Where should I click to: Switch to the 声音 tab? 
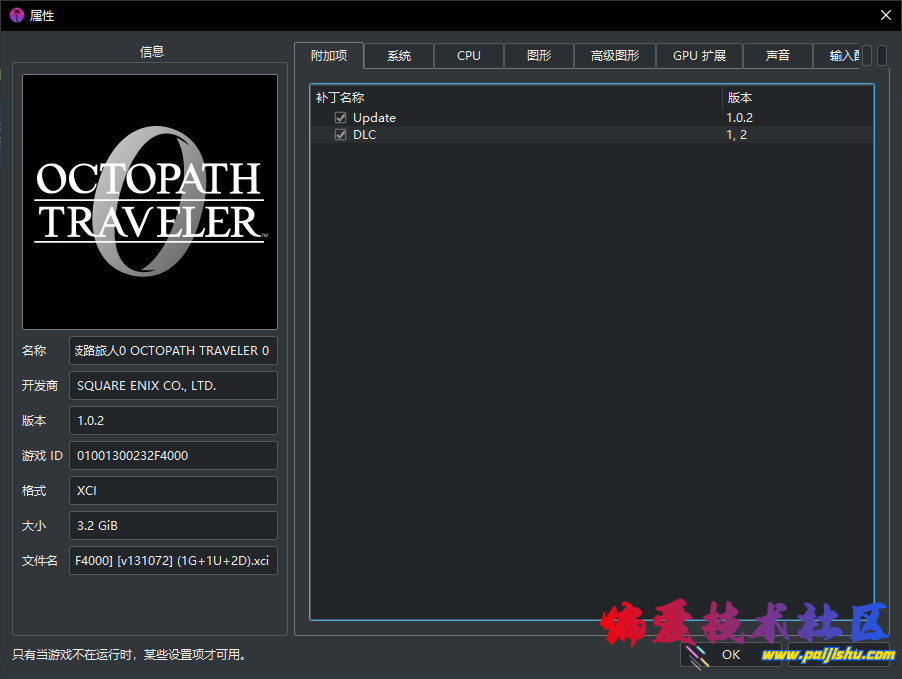[778, 56]
